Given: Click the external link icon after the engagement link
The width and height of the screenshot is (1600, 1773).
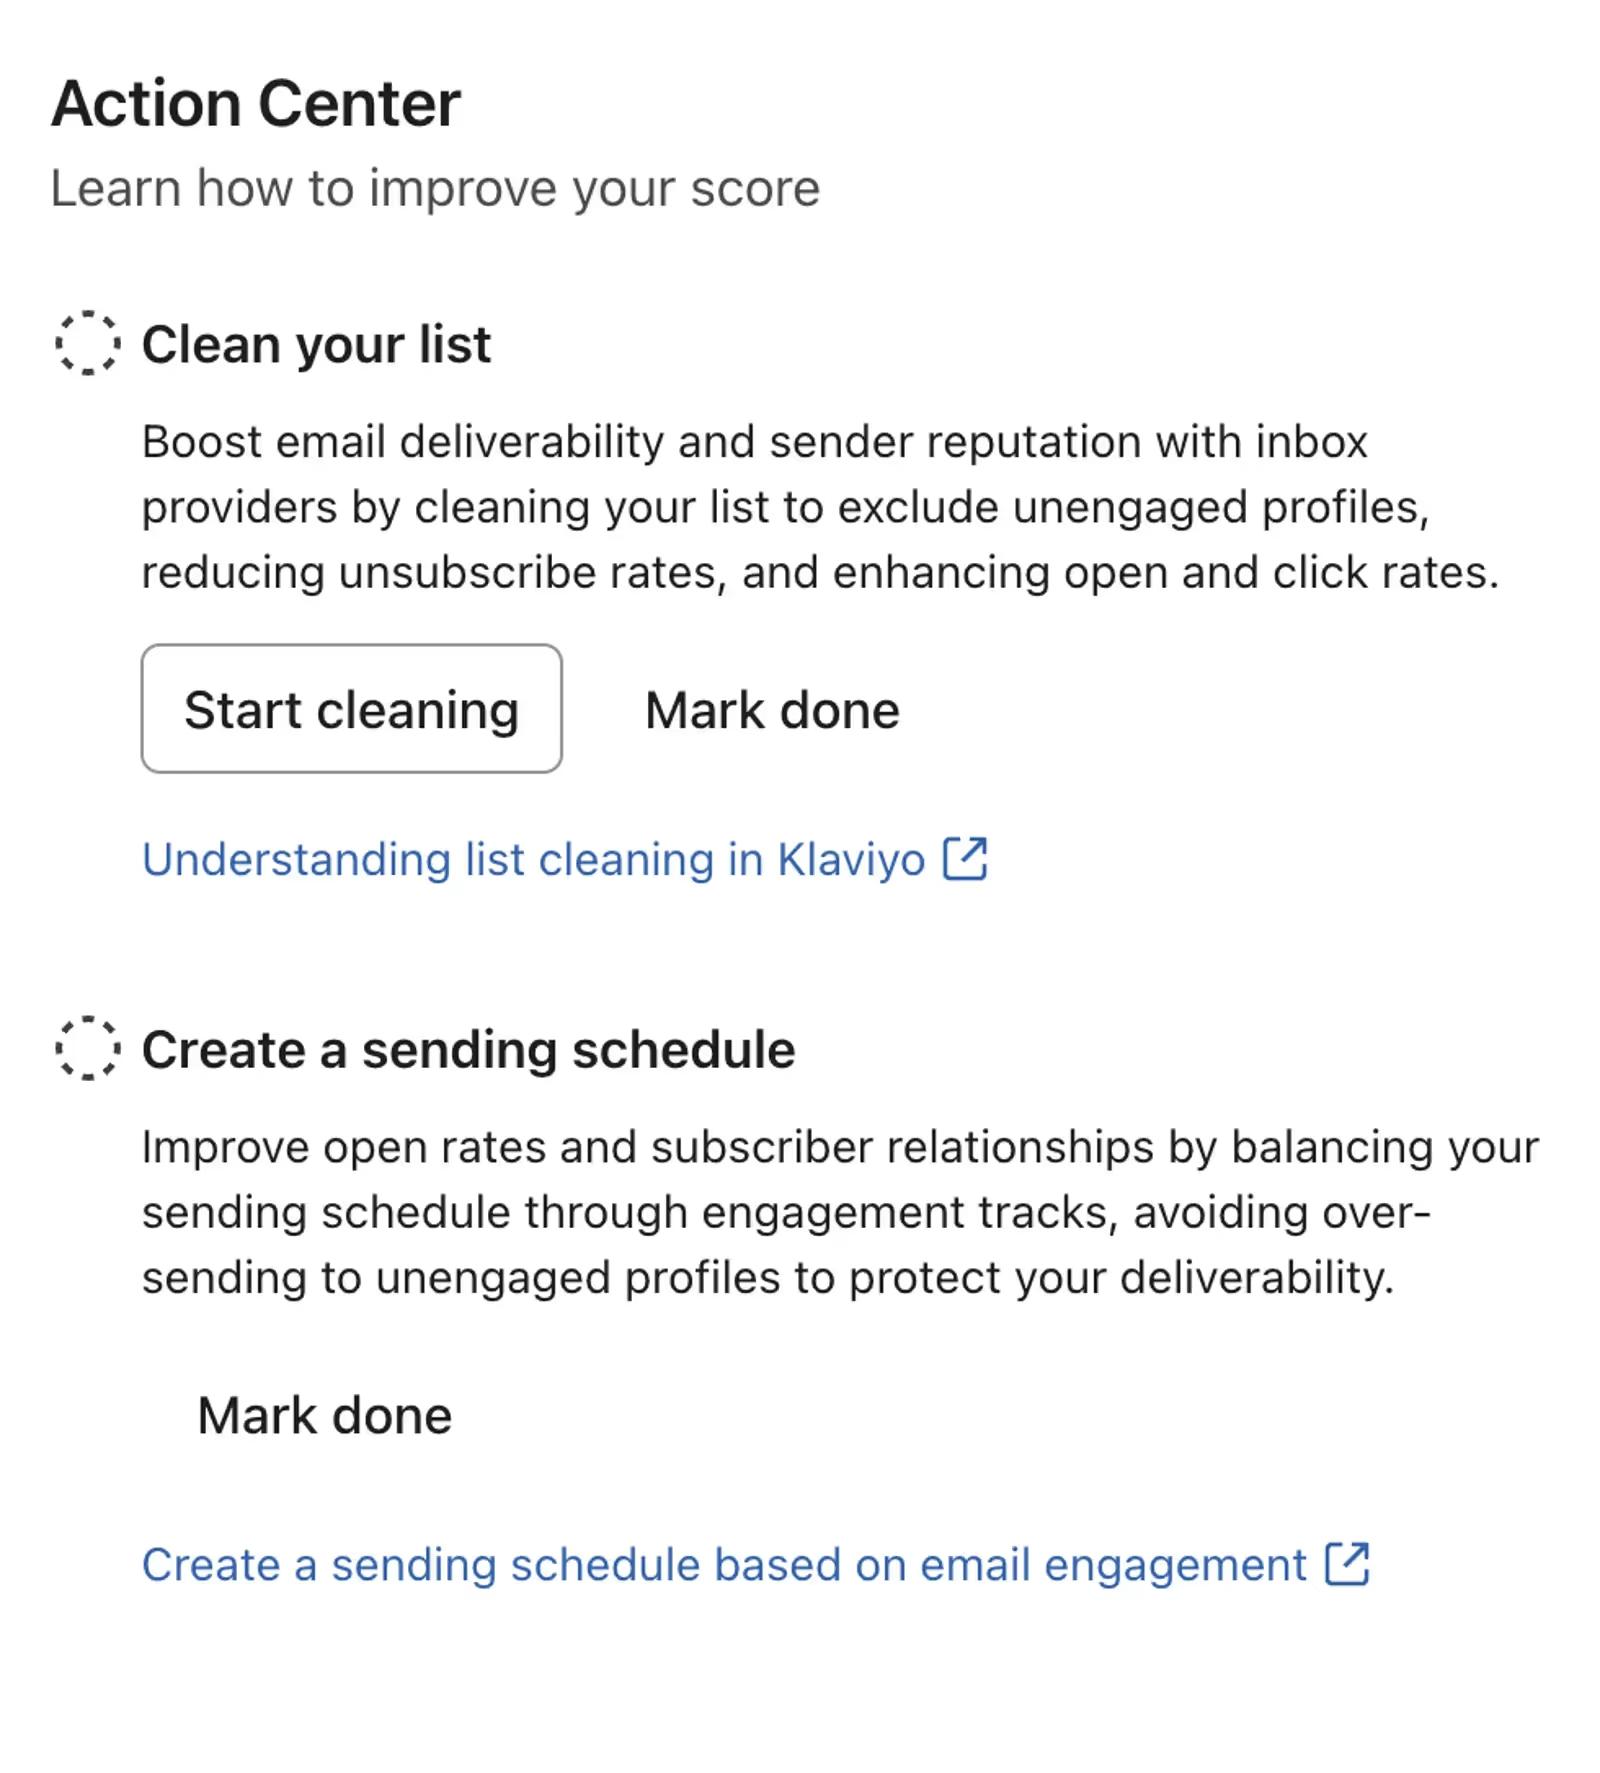Looking at the screenshot, I should pos(1349,1565).
